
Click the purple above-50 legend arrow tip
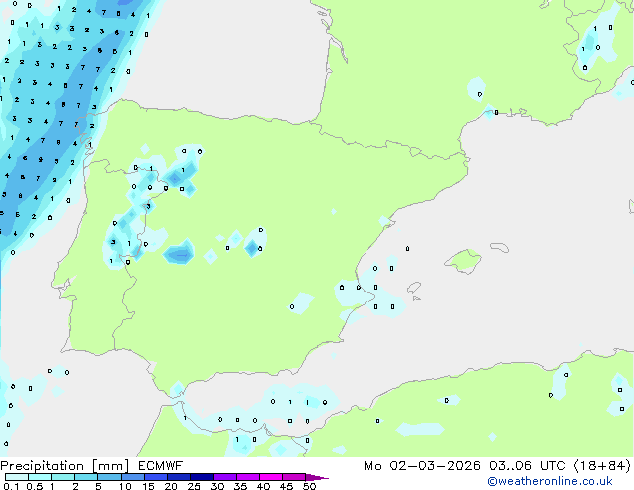point(317,477)
